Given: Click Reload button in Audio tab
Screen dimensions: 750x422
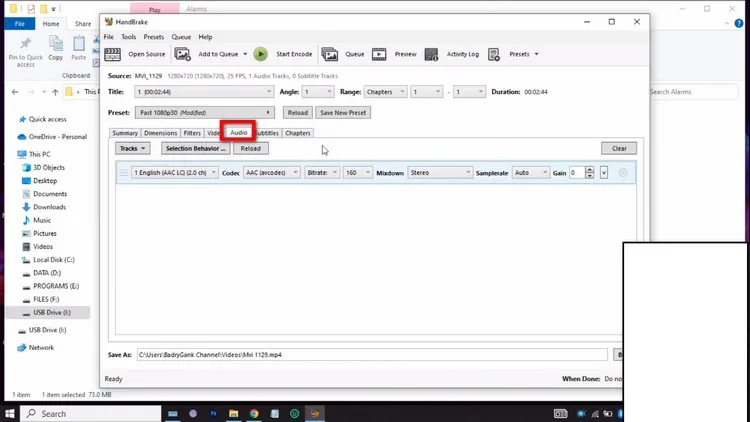Looking at the screenshot, I should tap(251, 148).
